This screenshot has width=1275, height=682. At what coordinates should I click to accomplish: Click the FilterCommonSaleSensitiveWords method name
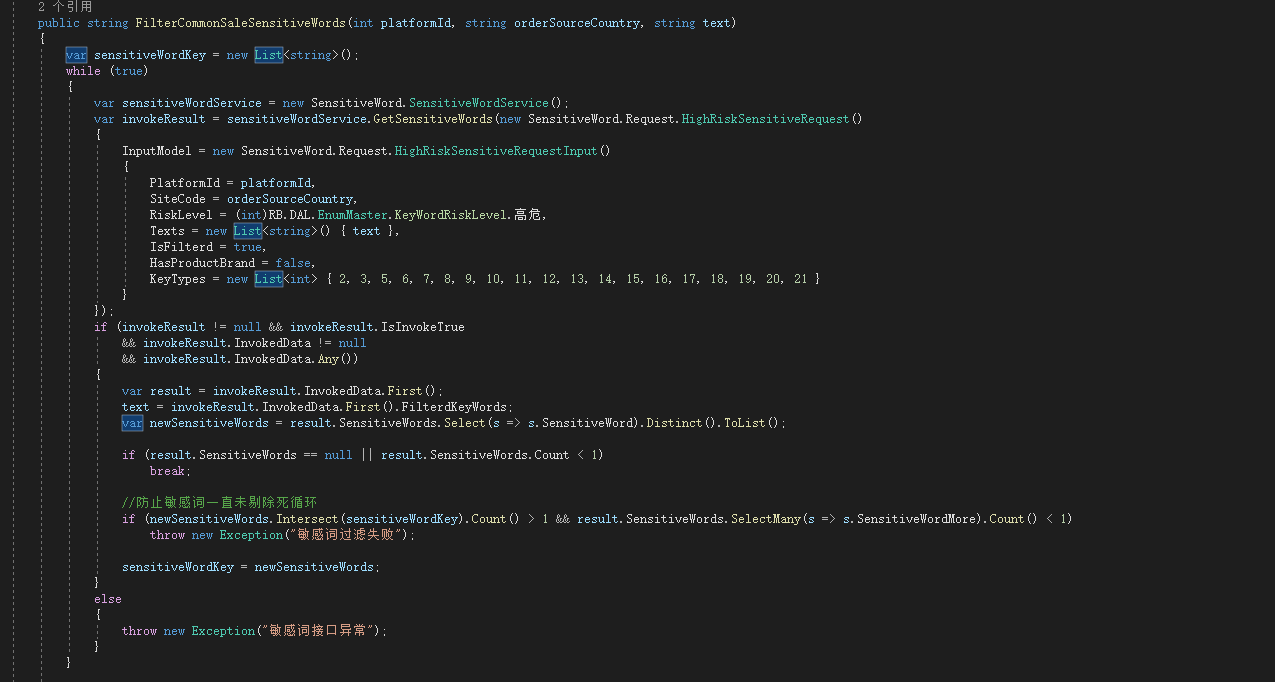click(x=240, y=23)
